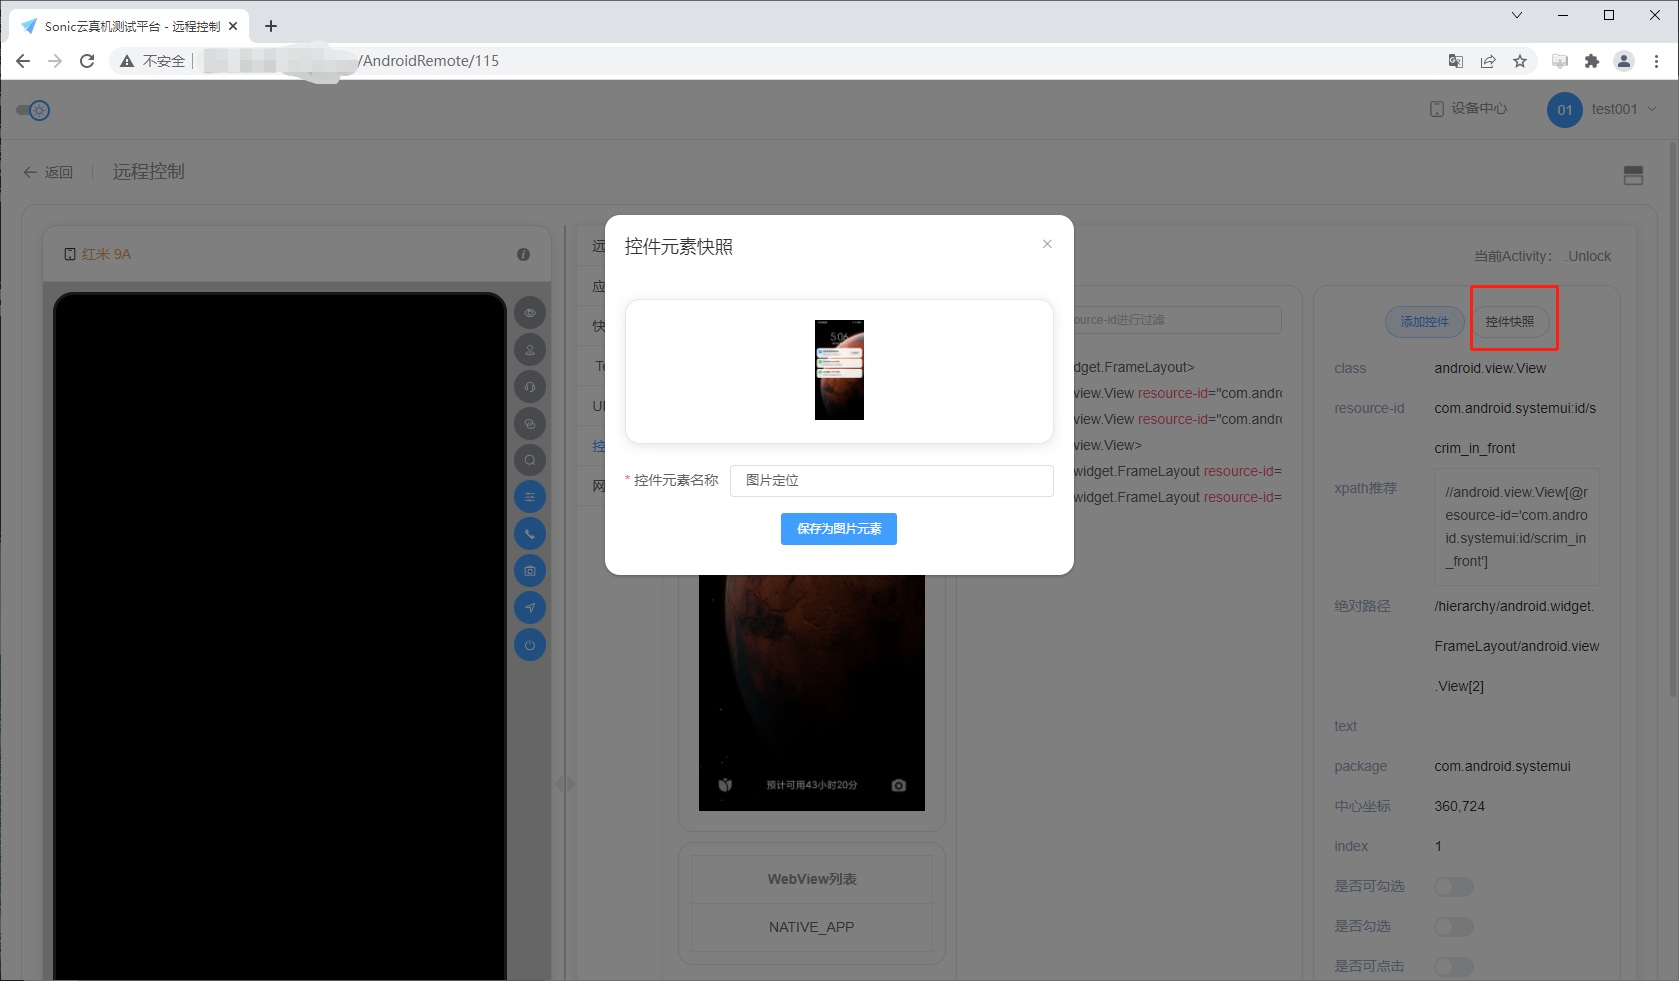Navigate back in the browser
The image size is (1679, 981).
pyautogui.click(x=23, y=61)
